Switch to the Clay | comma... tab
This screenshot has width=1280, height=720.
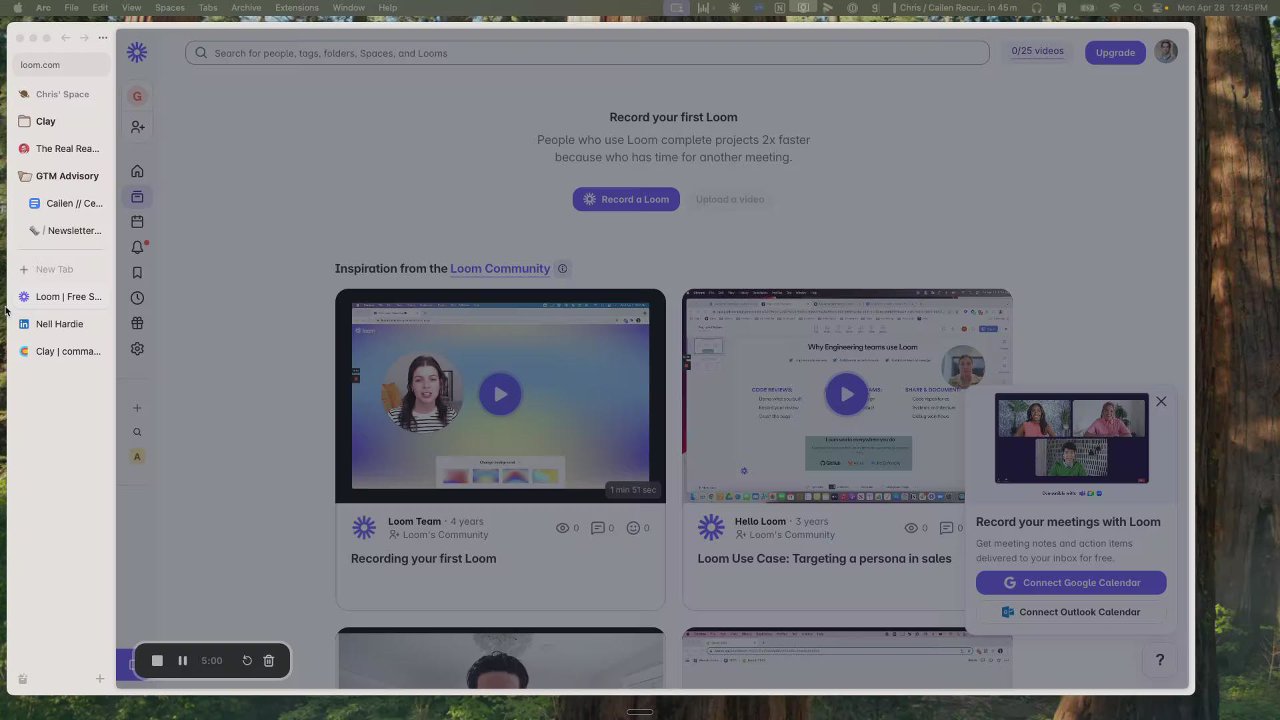coord(60,351)
